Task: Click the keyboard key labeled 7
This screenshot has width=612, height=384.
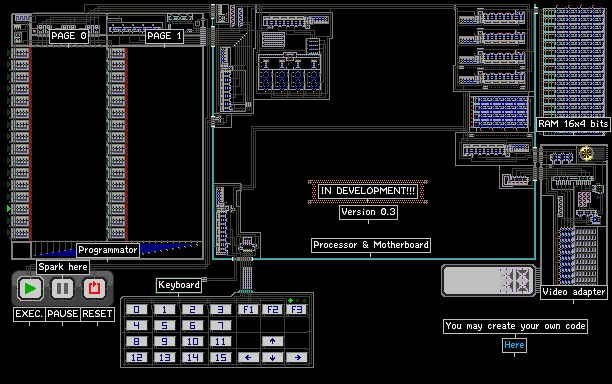Action: tap(221, 325)
